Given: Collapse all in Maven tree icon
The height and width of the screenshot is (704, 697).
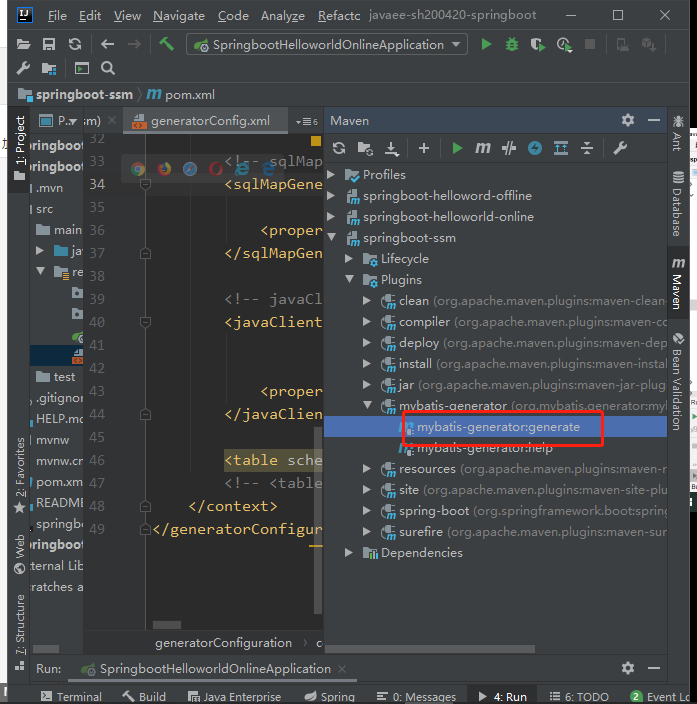Looking at the screenshot, I should [x=587, y=148].
